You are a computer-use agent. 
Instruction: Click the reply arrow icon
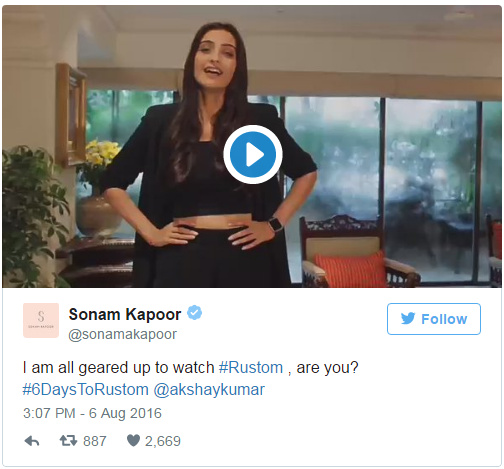click(x=32, y=441)
